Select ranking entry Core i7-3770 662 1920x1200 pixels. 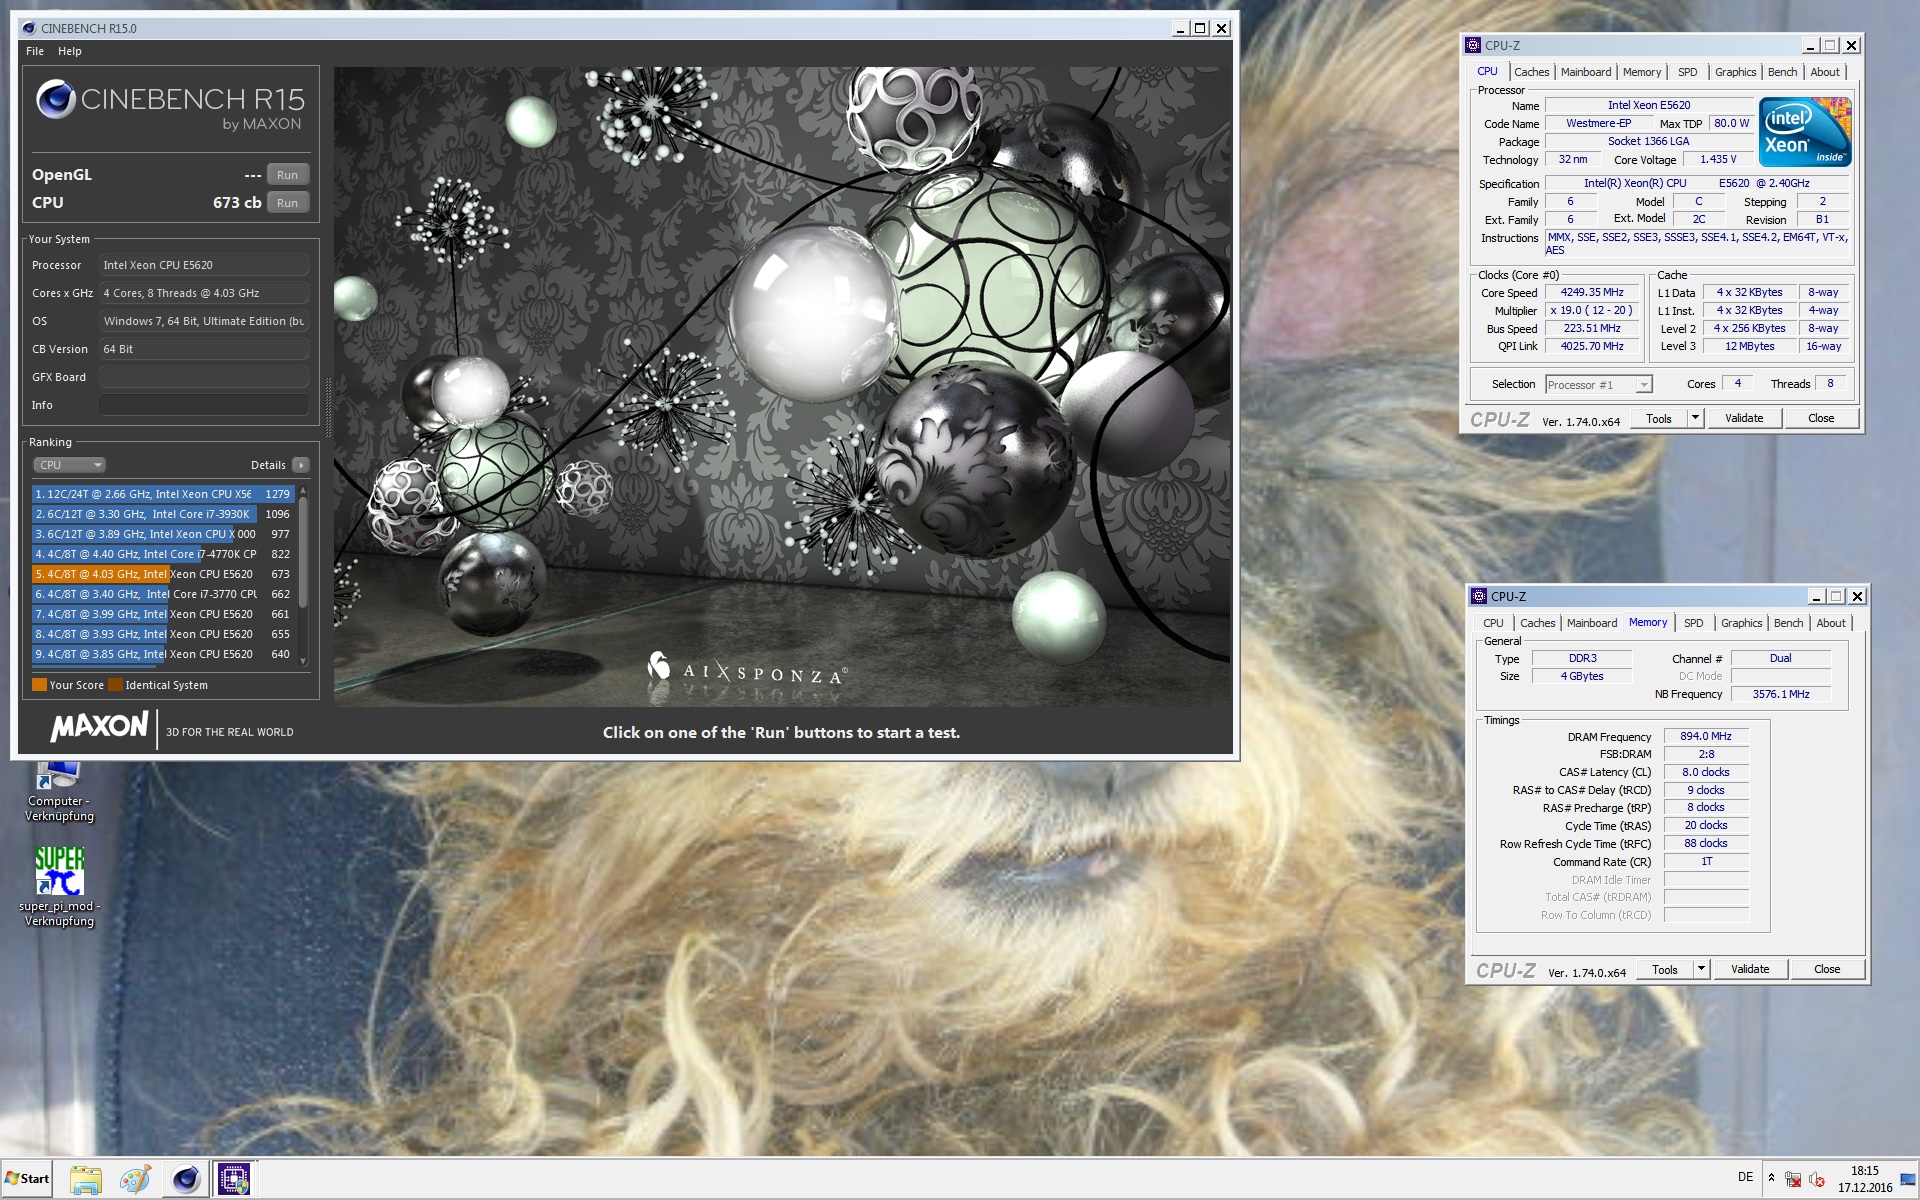[163, 594]
